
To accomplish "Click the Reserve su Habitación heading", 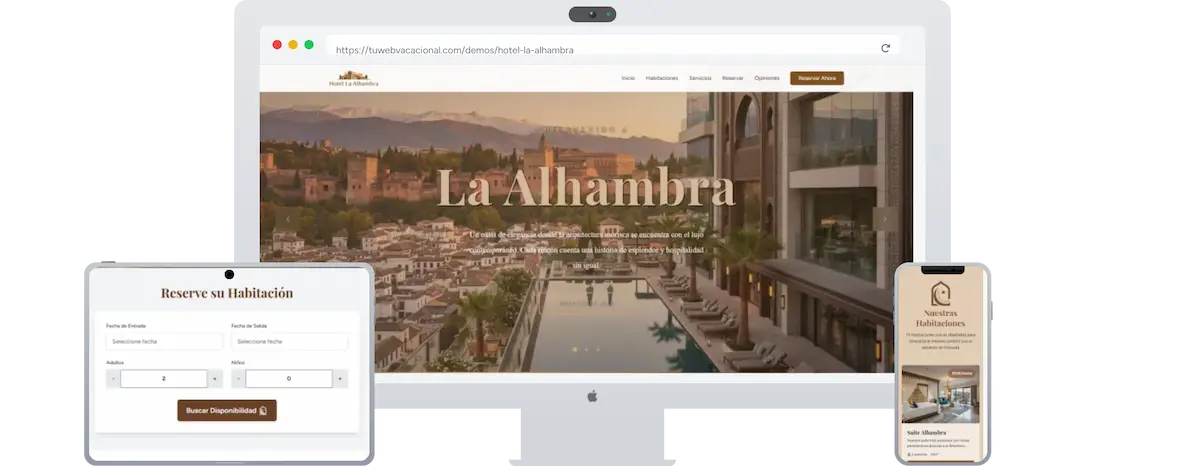I will [227, 293].
